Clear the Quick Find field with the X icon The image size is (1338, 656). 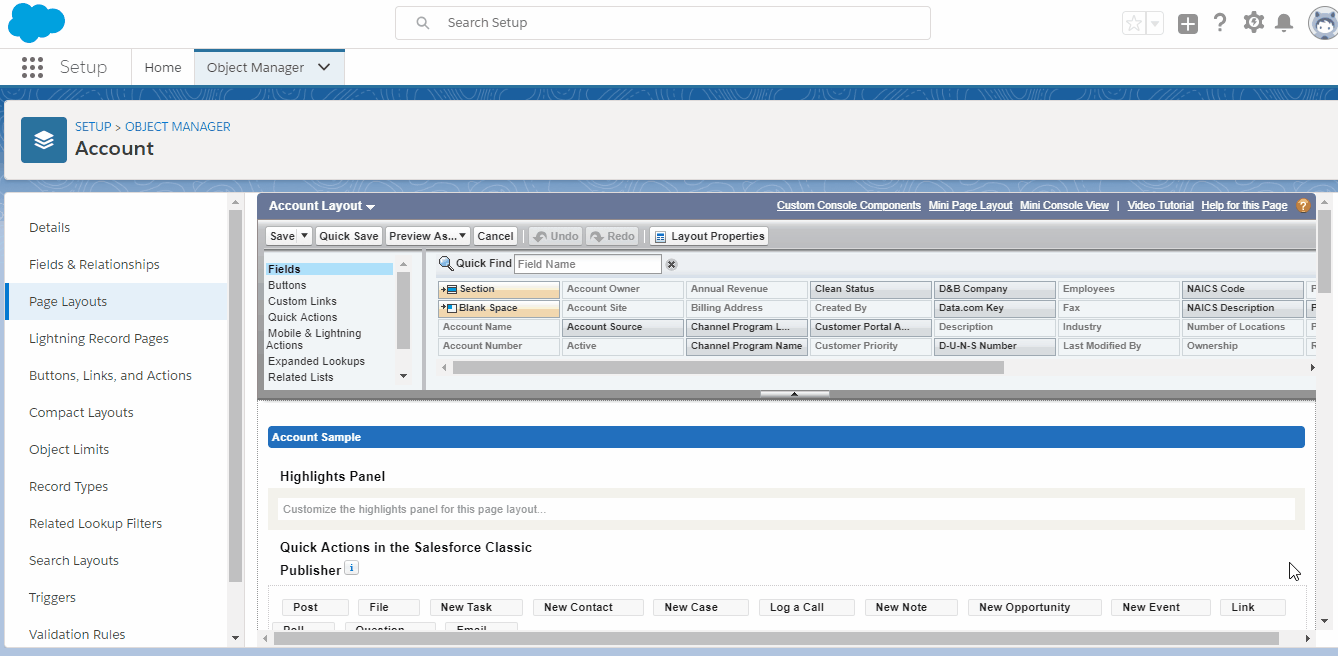tap(672, 264)
